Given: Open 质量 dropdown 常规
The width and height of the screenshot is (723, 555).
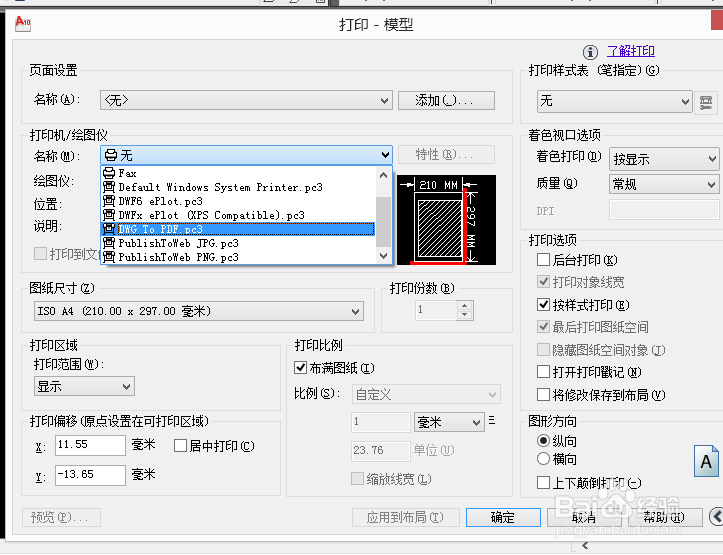Looking at the screenshot, I should tap(664, 184).
